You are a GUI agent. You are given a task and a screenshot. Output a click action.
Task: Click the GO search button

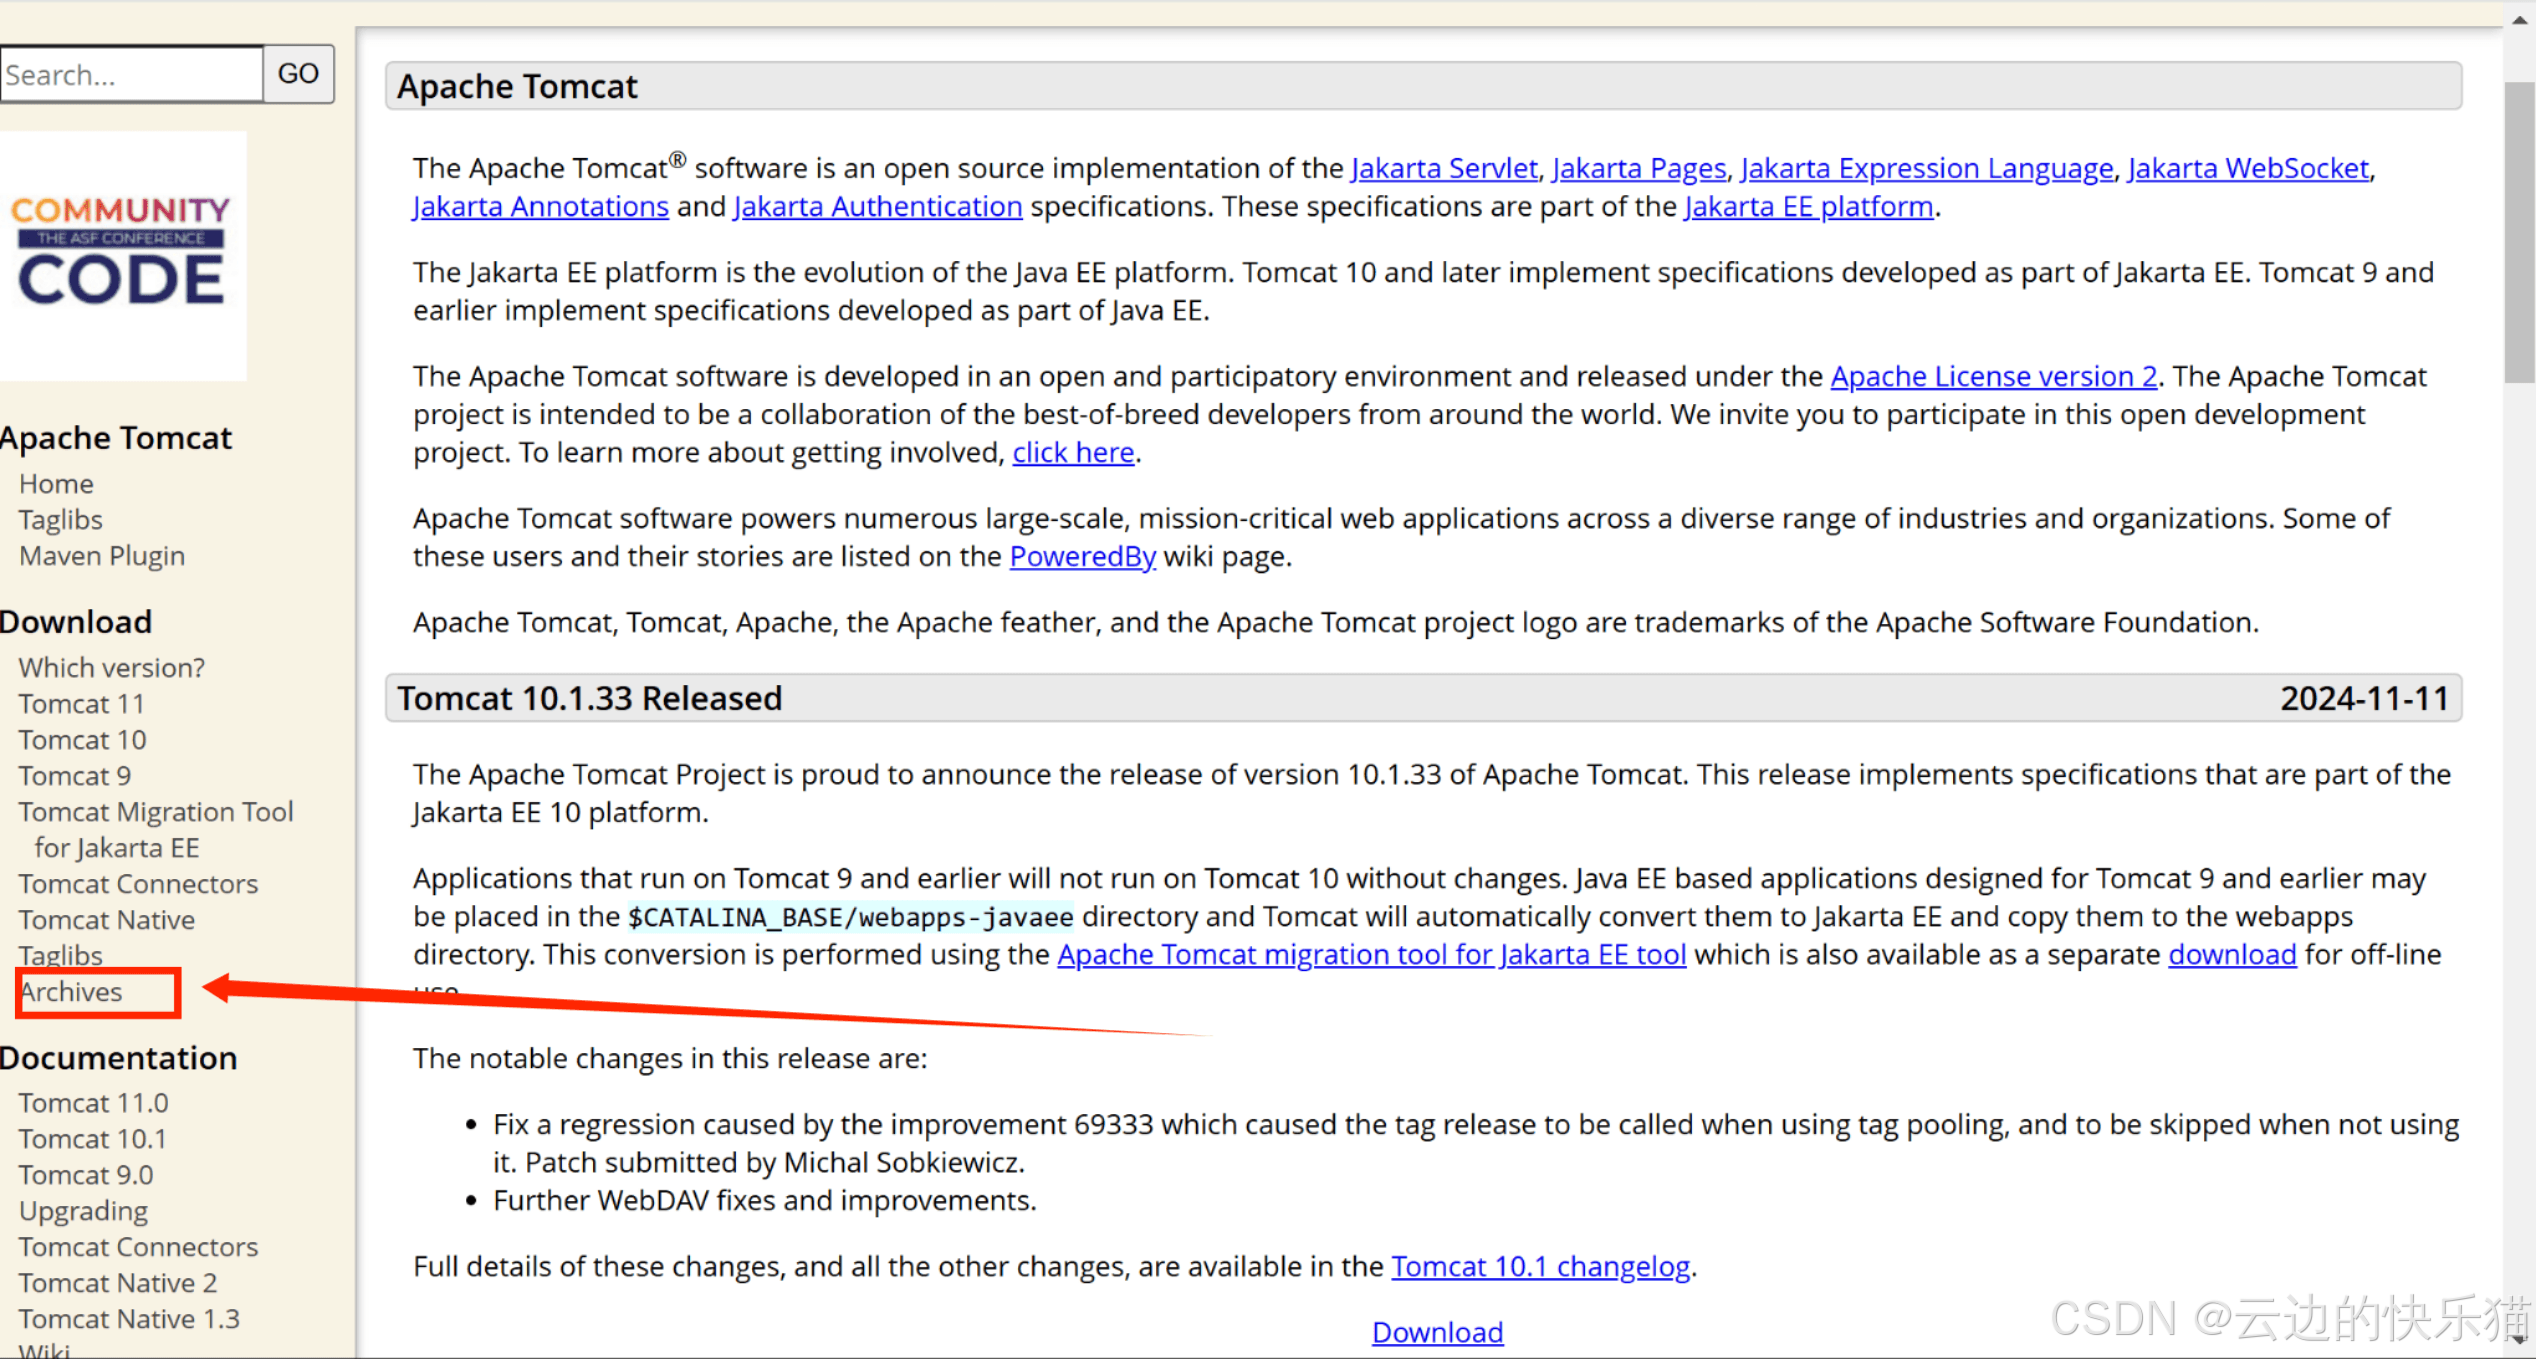click(x=298, y=74)
